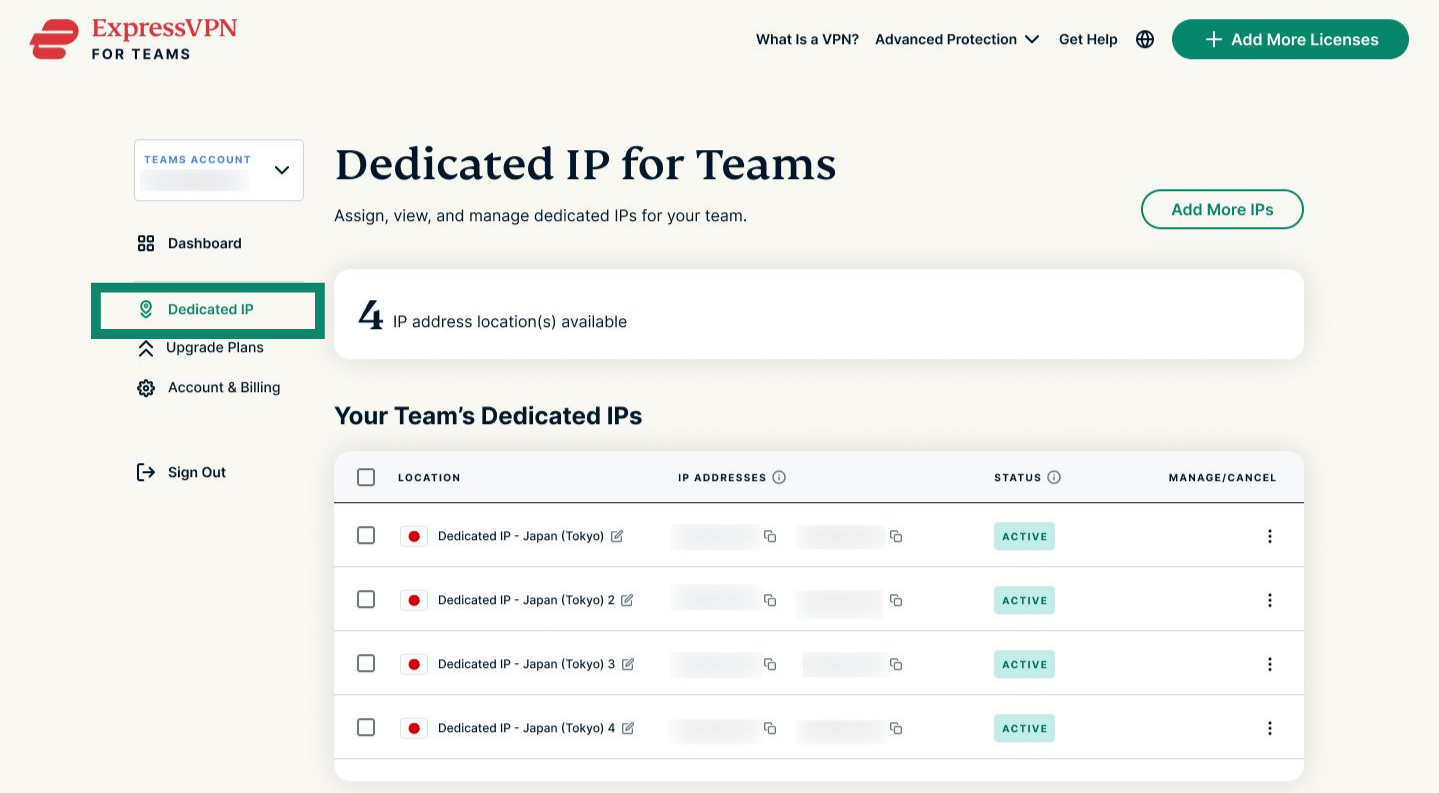Edit name of Japan (Tokyo) 2 dedicated IP
This screenshot has width=1439, height=793.
tap(627, 600)
